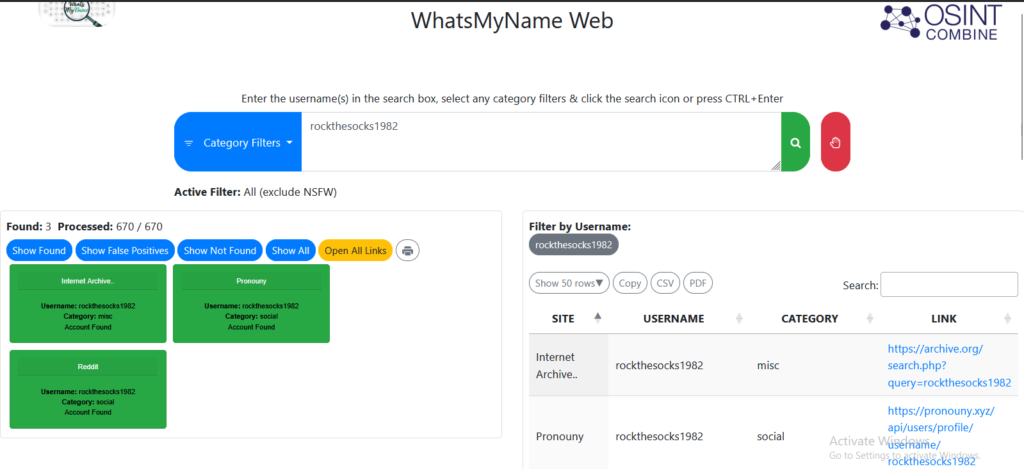Click the printer icon button

(x=408, y=250)
